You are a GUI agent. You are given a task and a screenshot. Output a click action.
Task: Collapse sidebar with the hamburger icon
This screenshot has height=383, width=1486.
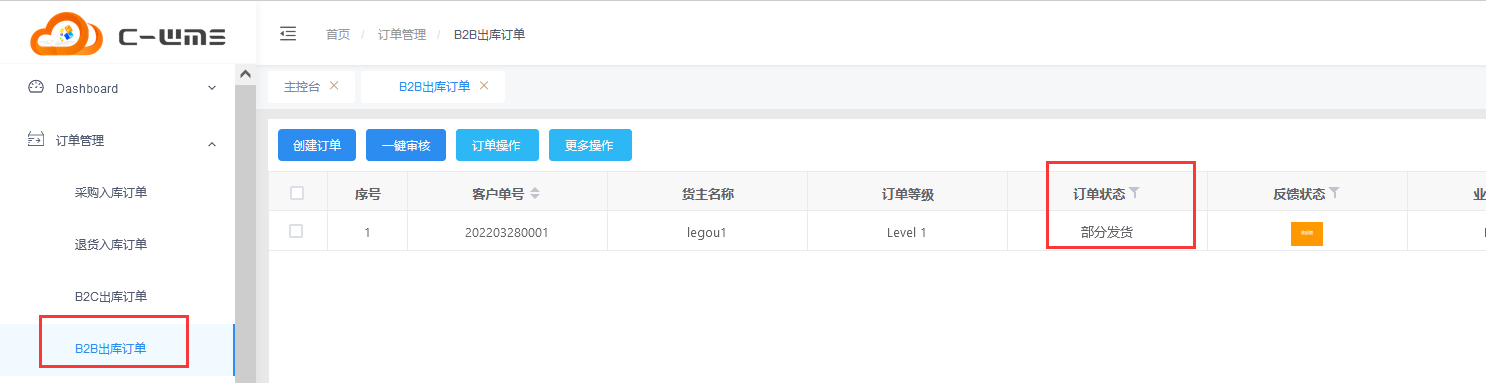[288, 34]
